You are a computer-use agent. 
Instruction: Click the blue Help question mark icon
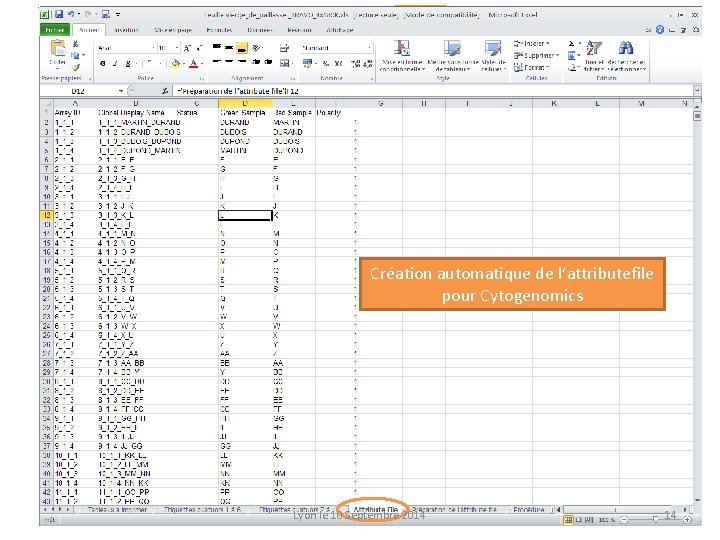pos(659,30)
